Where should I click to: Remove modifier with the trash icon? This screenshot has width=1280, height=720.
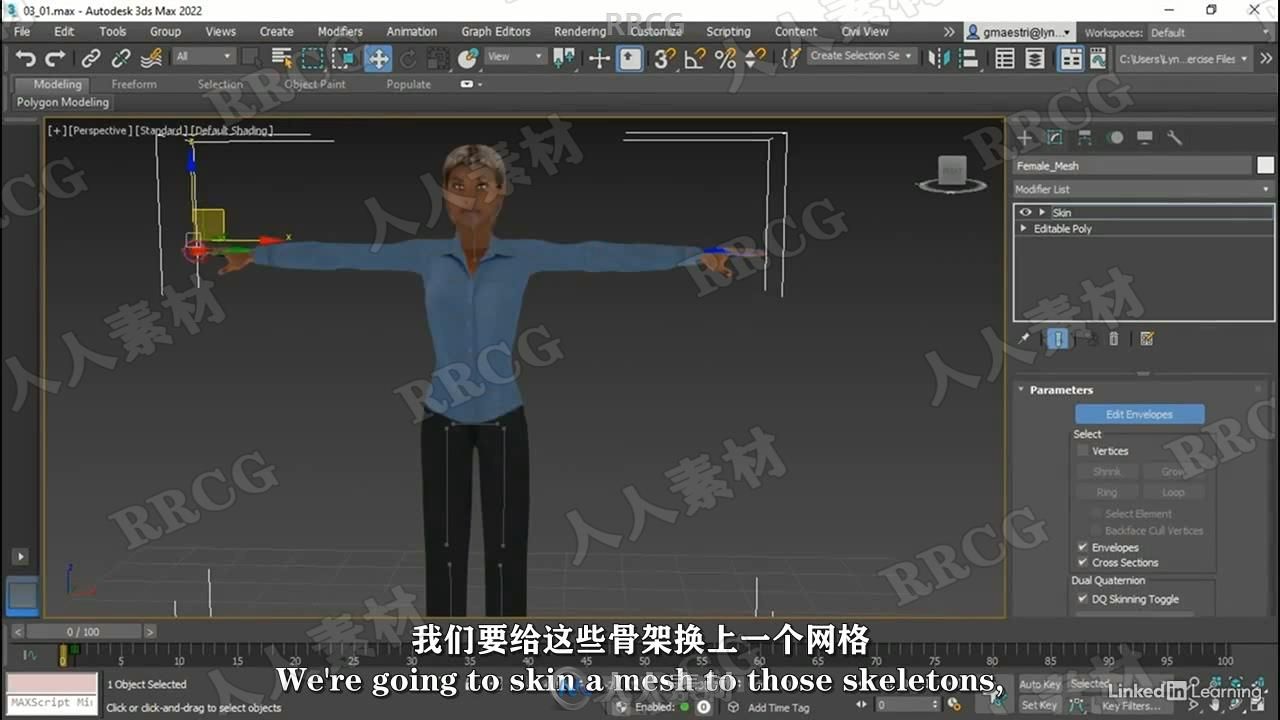coord(1113,339)
